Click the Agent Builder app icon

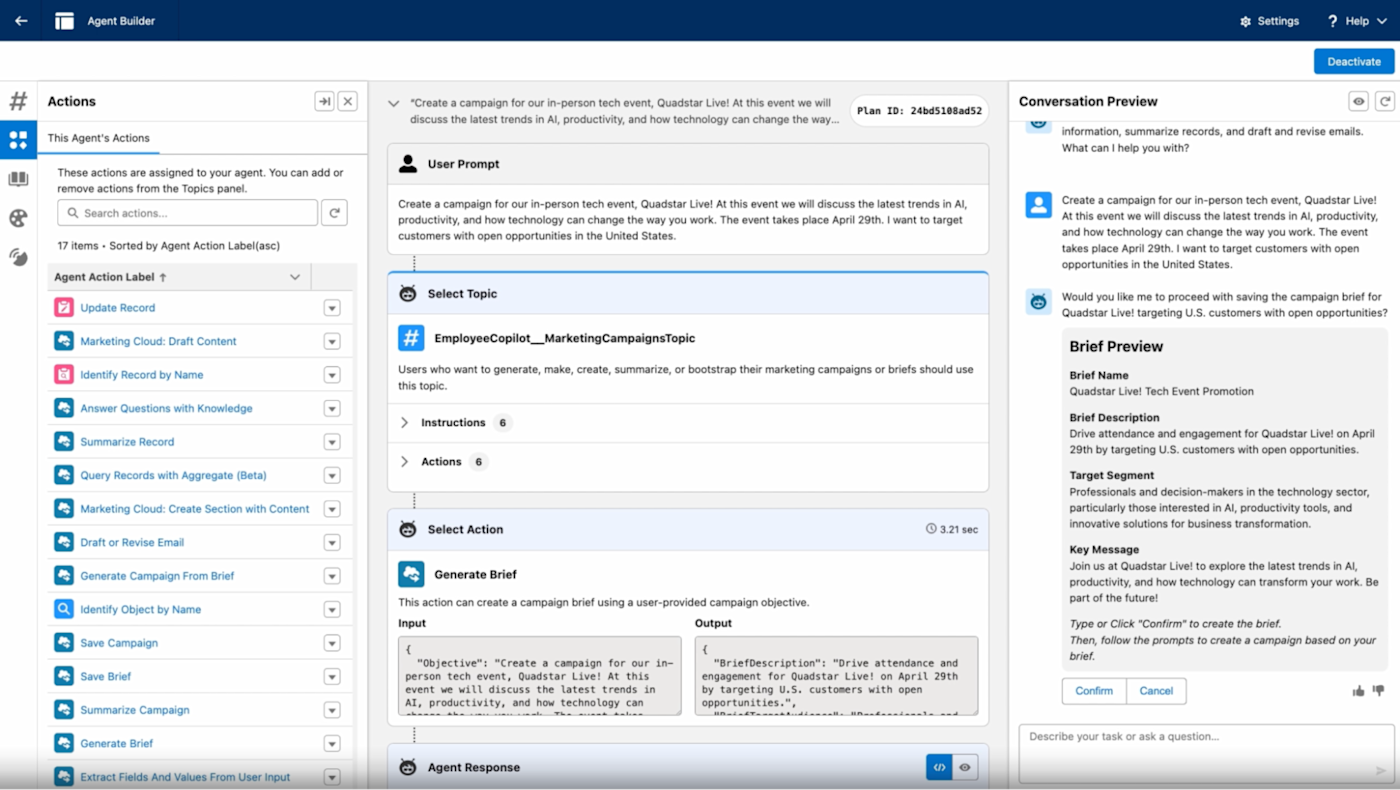click(x=65, y=21)
